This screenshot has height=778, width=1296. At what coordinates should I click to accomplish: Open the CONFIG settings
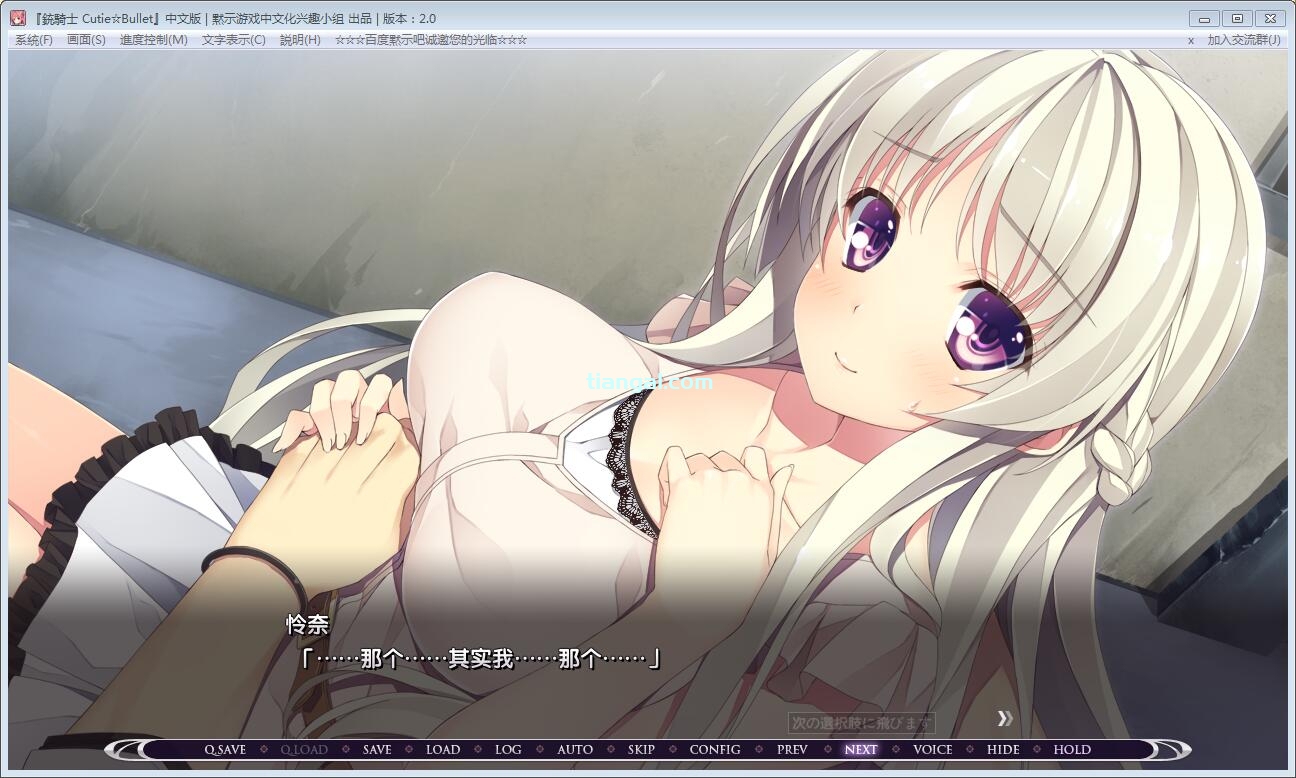pos(715,749)
